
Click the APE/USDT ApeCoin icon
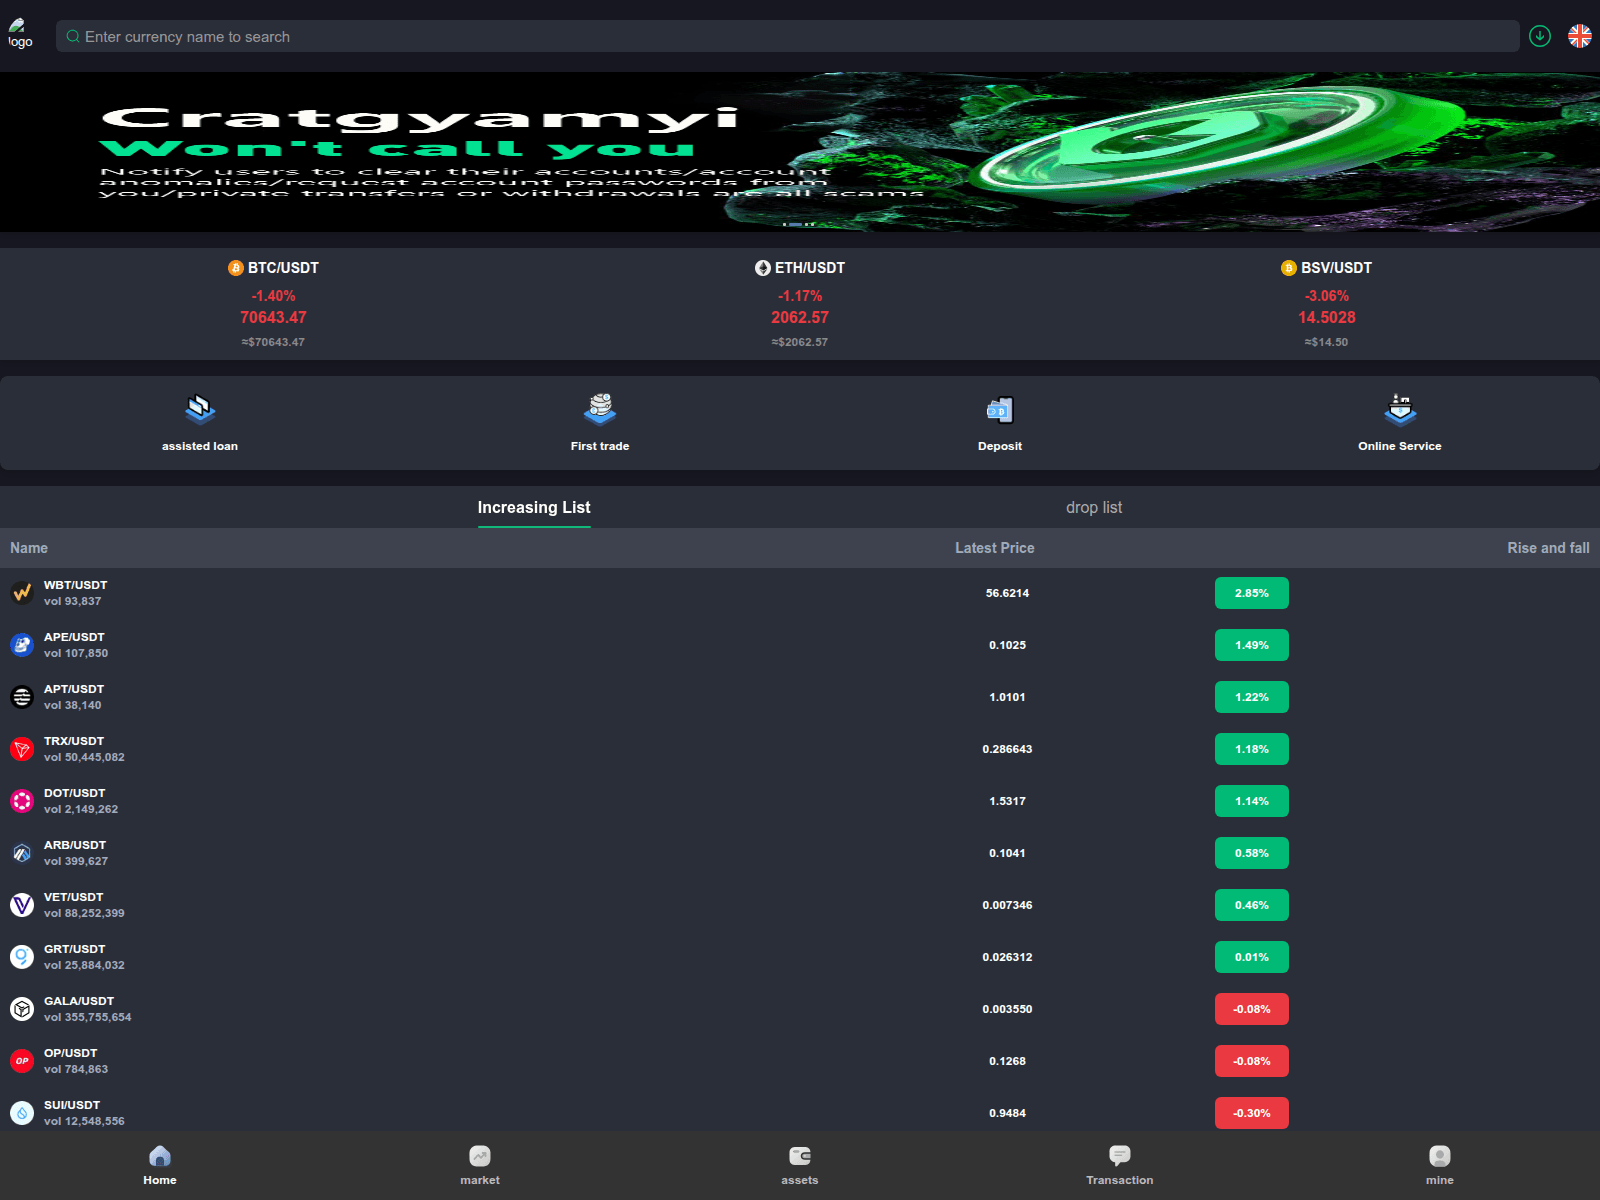[x=21, y=644]
